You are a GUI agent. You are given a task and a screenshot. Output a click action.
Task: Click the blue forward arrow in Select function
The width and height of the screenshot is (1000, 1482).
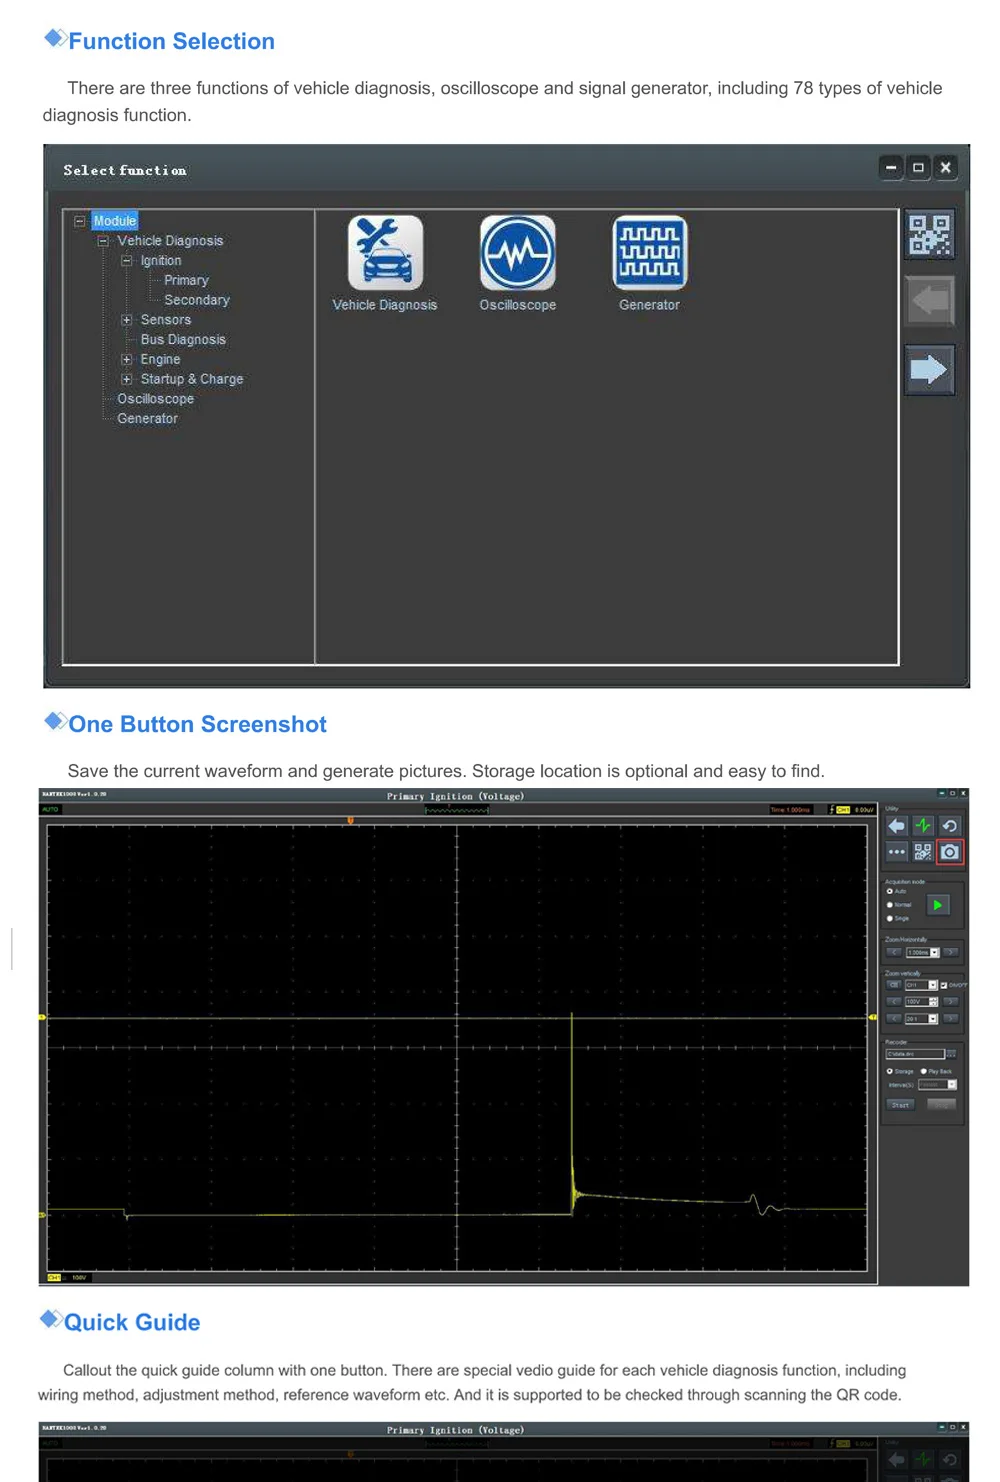click(x=929, y=369)
